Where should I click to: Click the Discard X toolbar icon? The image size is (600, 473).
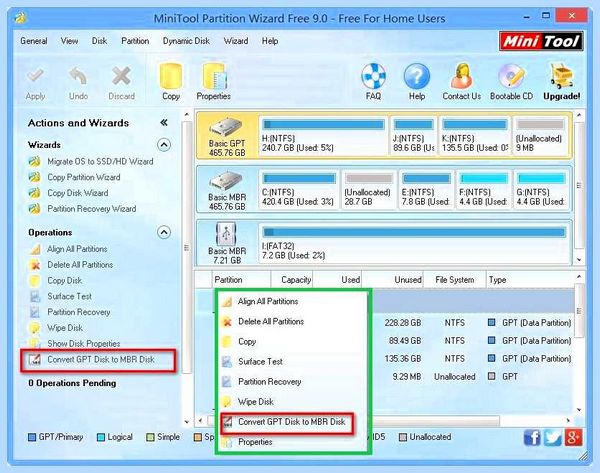pos(121,76)
